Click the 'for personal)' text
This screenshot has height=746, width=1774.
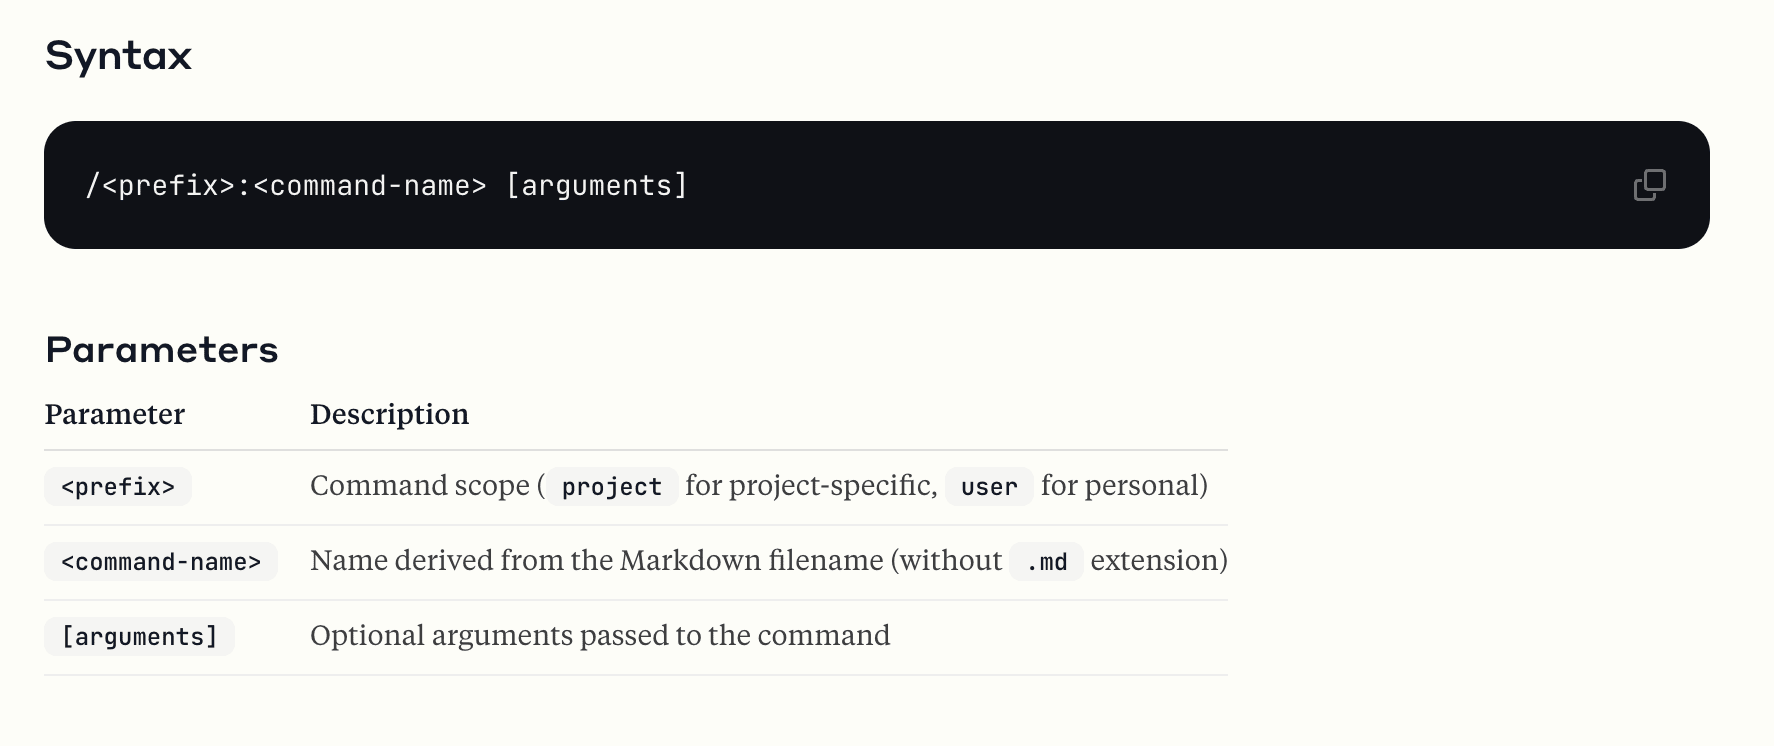(x=1124, y=486)
